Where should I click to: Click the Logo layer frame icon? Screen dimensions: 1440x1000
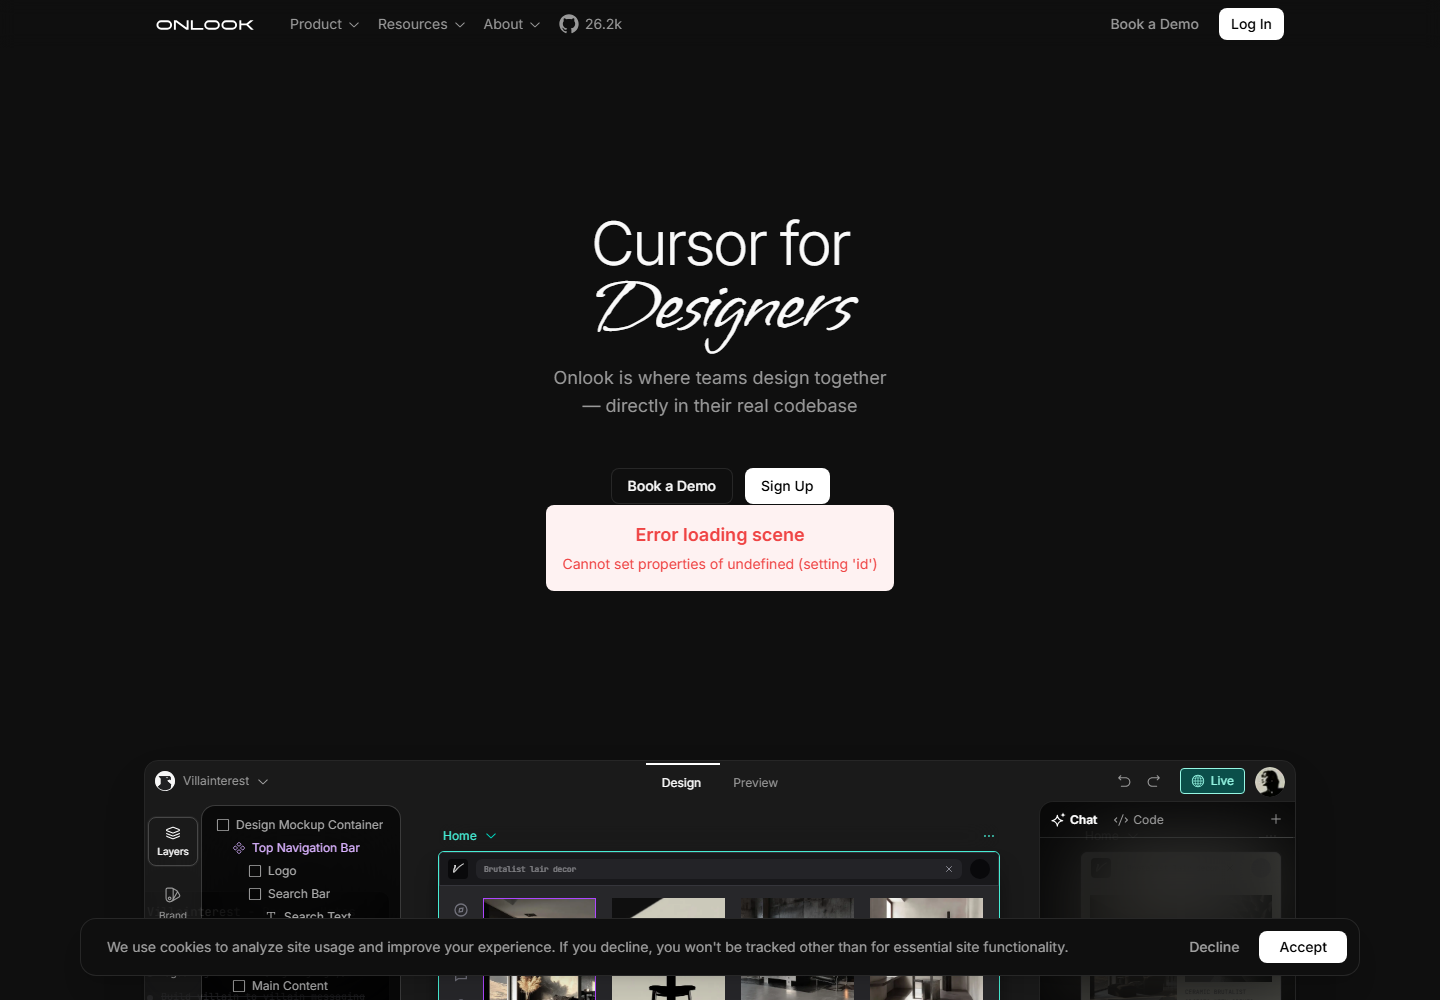point(255,871)
